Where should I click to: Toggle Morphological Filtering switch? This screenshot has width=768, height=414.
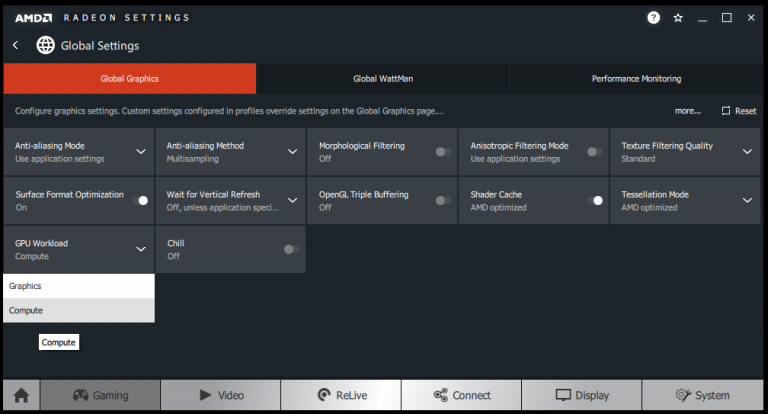[x=443, y=152]
